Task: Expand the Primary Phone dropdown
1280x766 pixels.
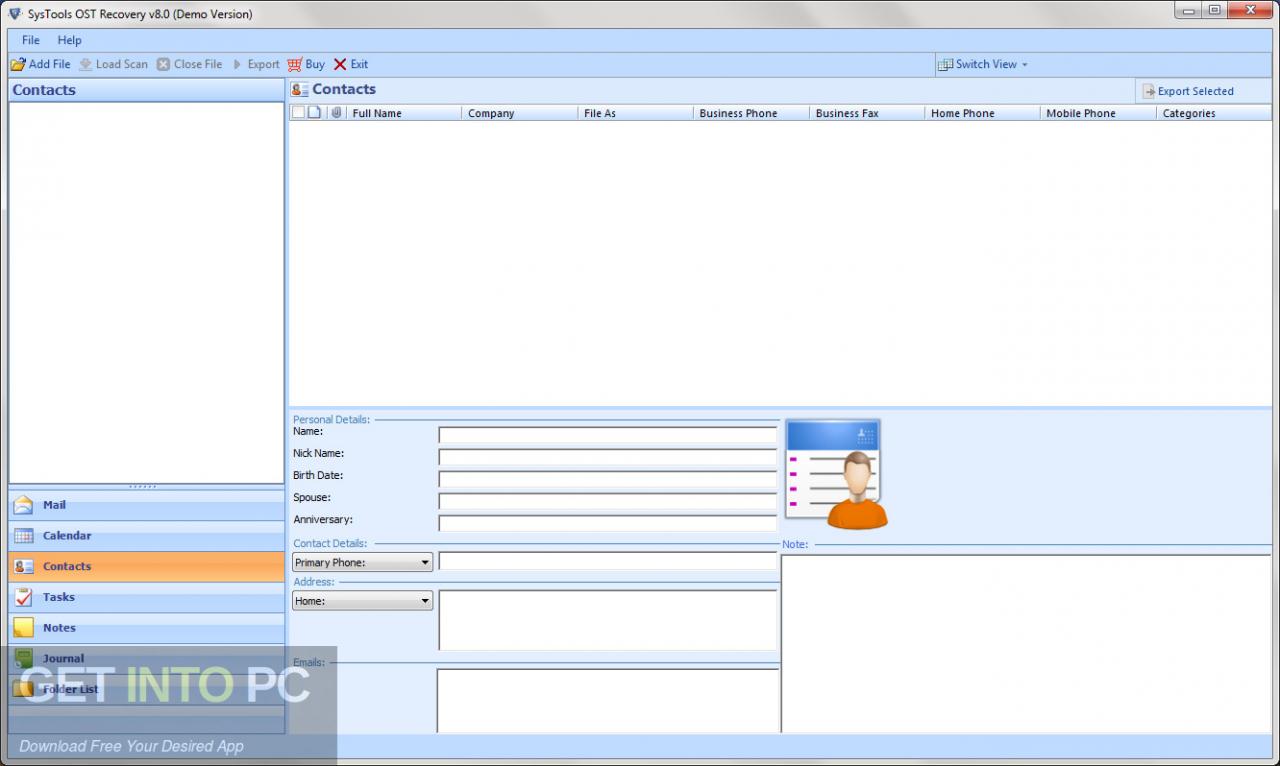Action: [362, 563]
